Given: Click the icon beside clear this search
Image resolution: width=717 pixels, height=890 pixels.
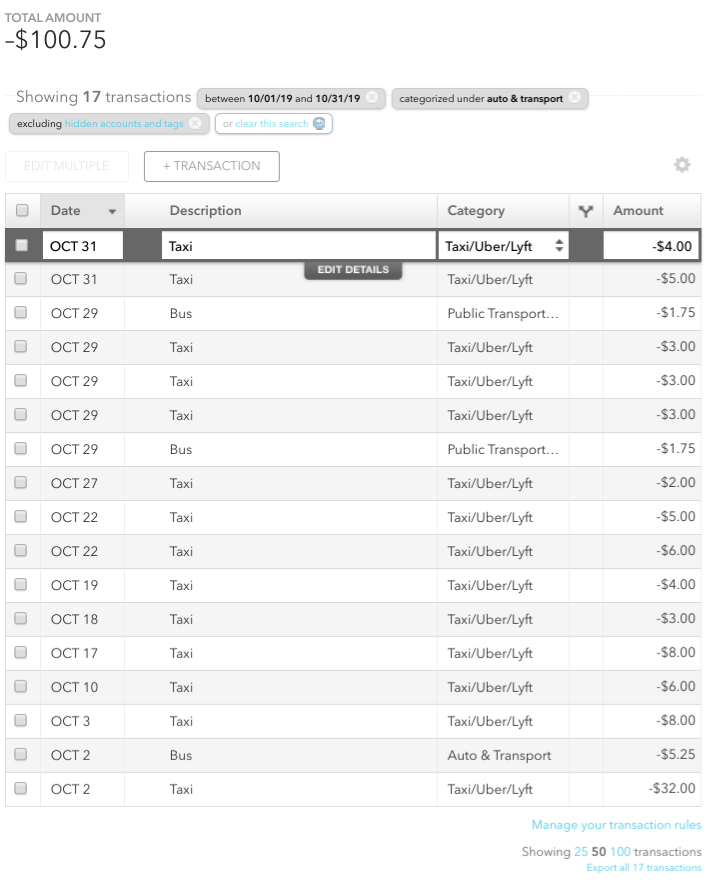Looking at the screenshot, I should [319, 124].
